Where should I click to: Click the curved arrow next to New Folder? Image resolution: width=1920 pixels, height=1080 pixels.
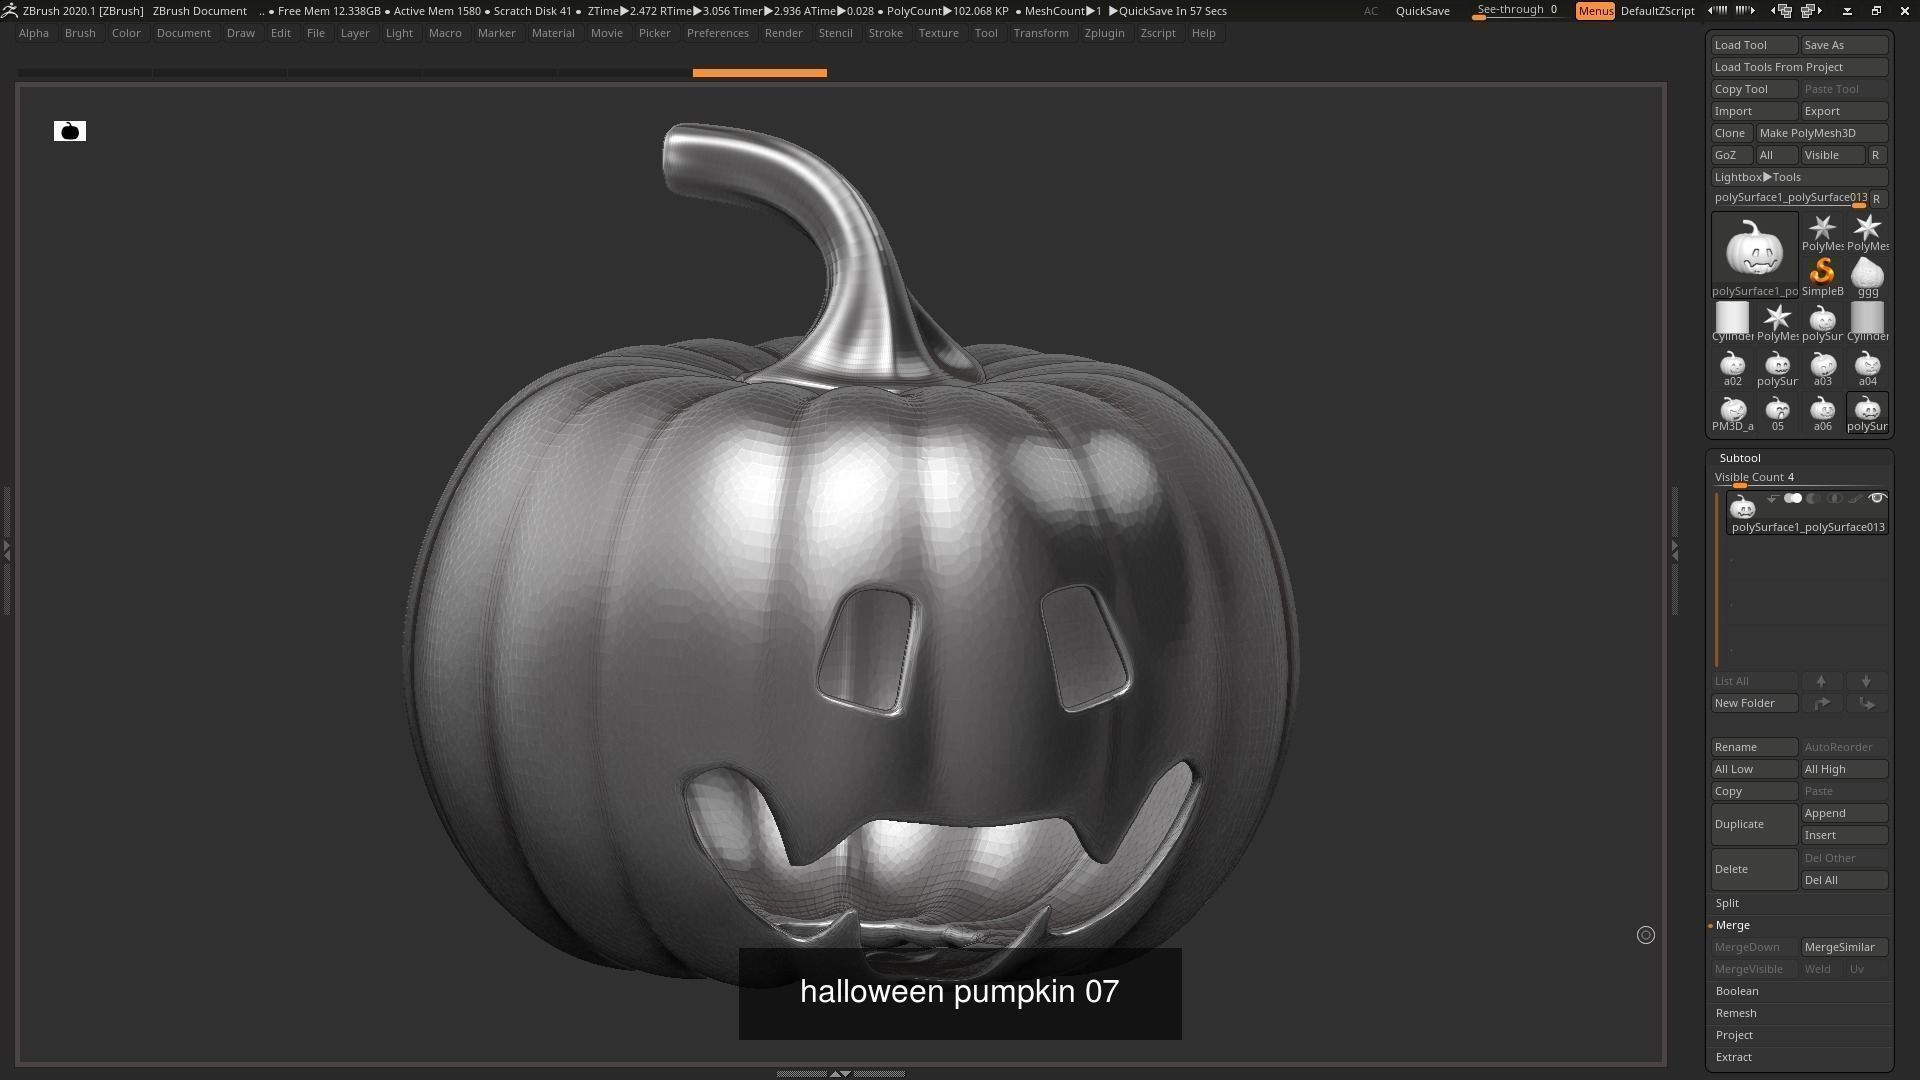[x=1821, y=703]
